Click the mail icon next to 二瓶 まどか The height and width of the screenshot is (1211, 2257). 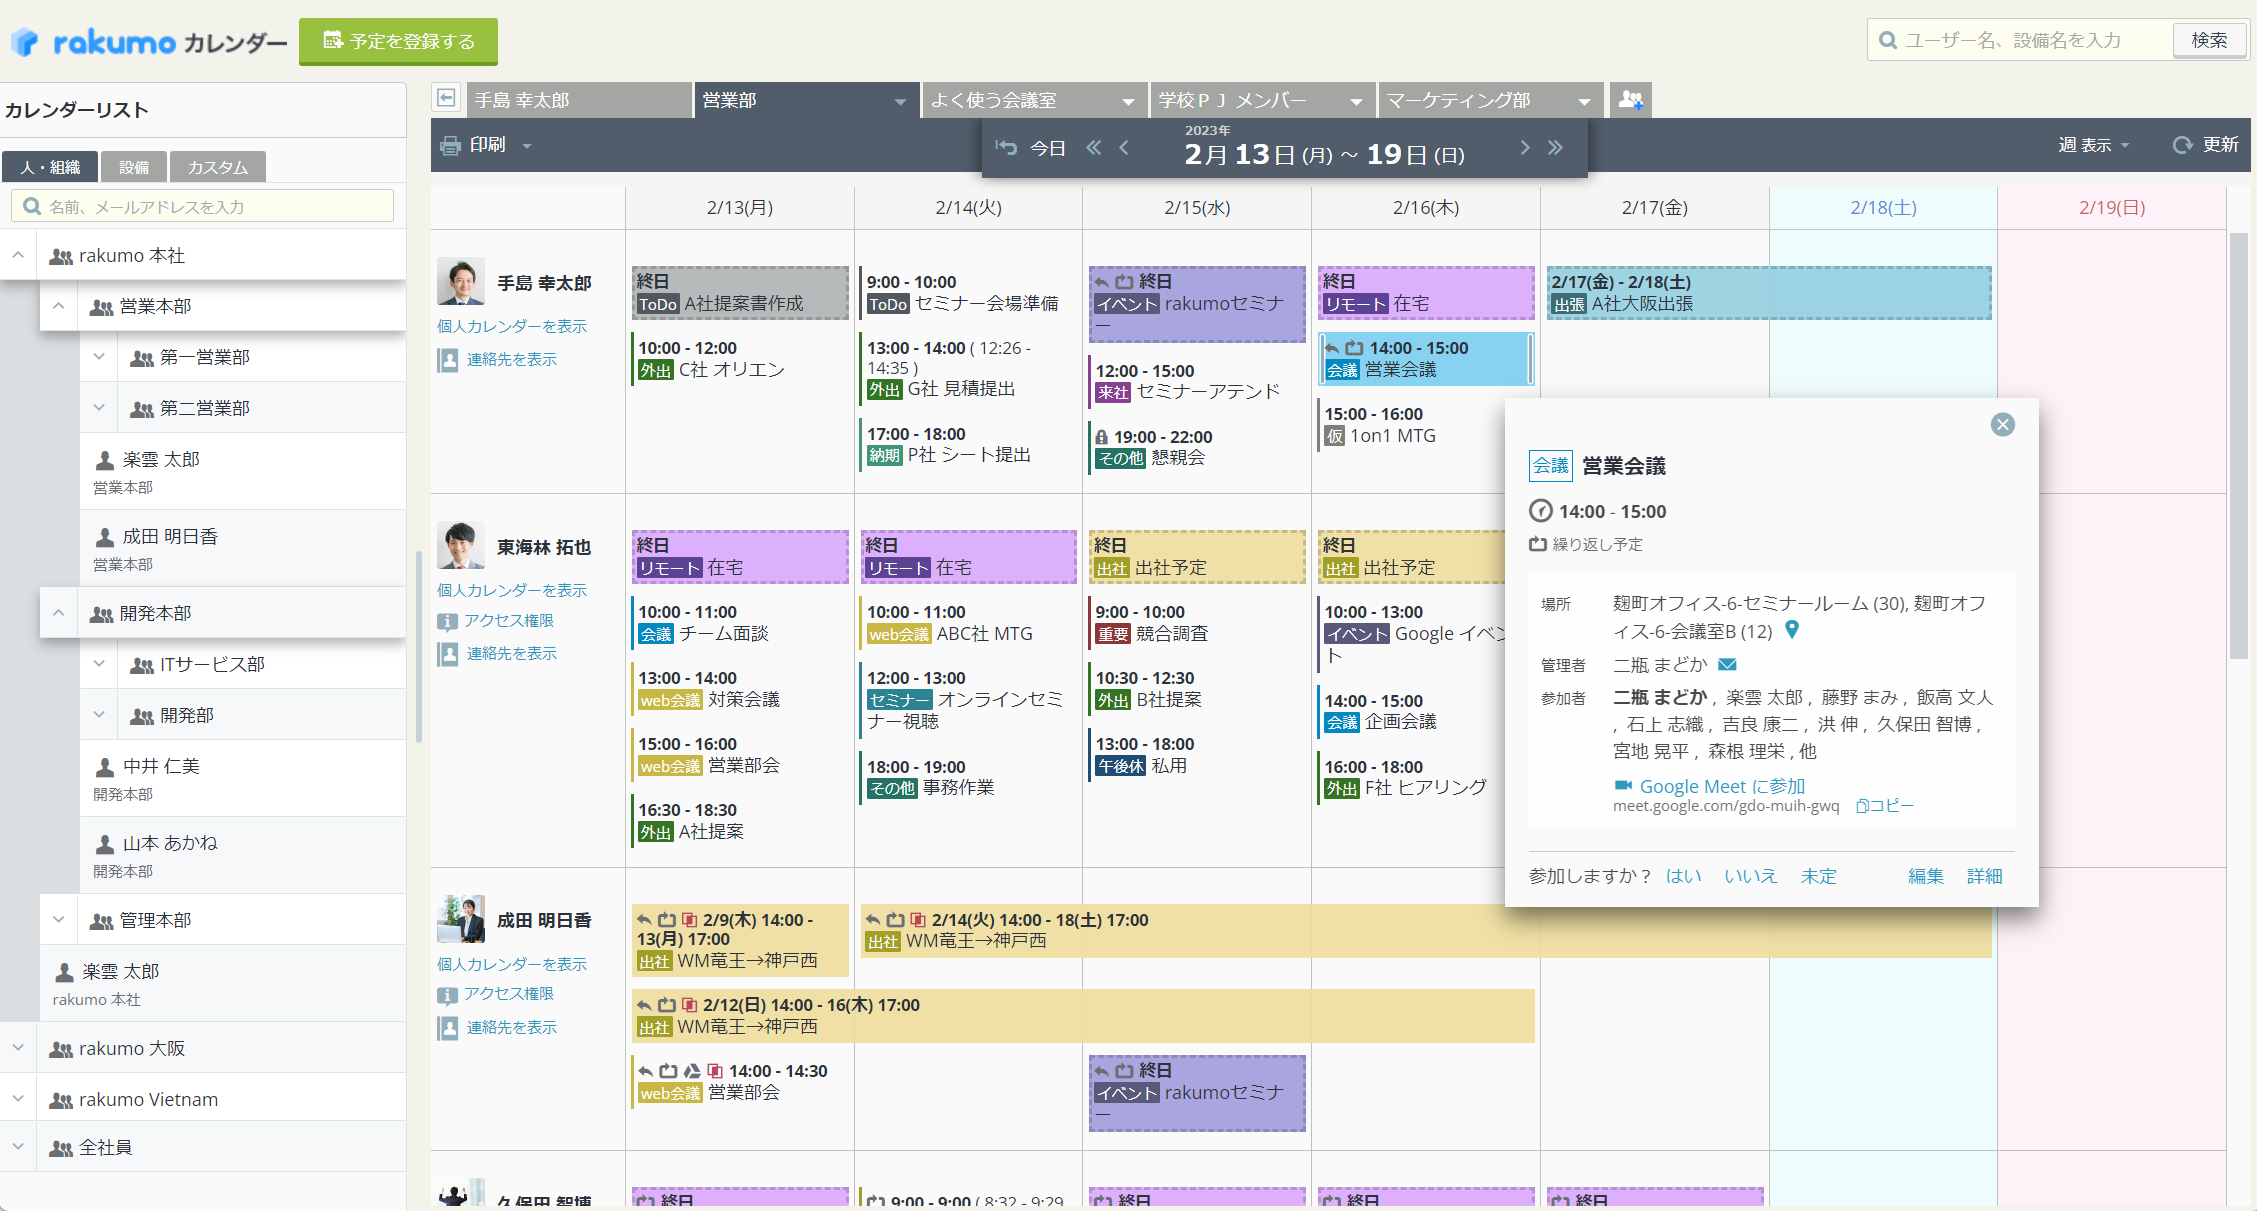pos(1727,665)
